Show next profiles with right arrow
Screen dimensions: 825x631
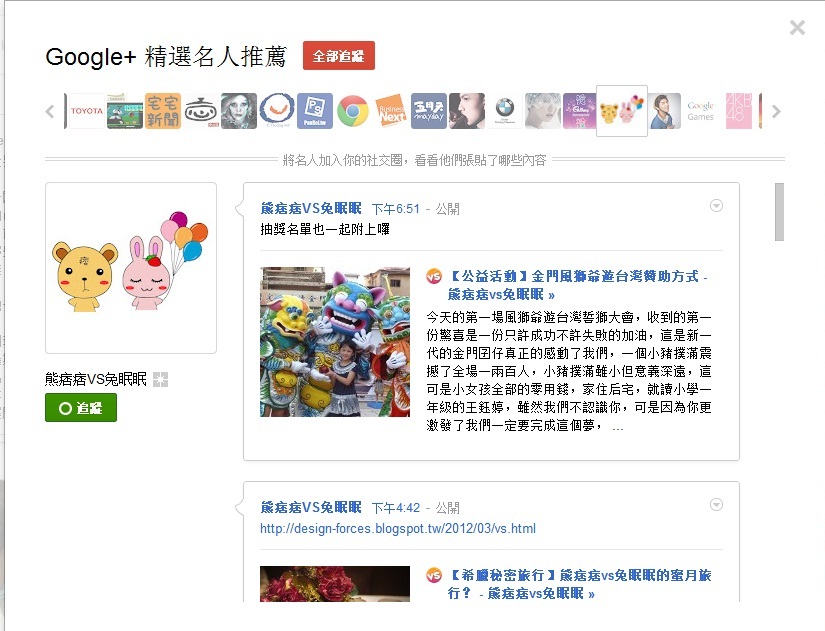pos(776,112)
